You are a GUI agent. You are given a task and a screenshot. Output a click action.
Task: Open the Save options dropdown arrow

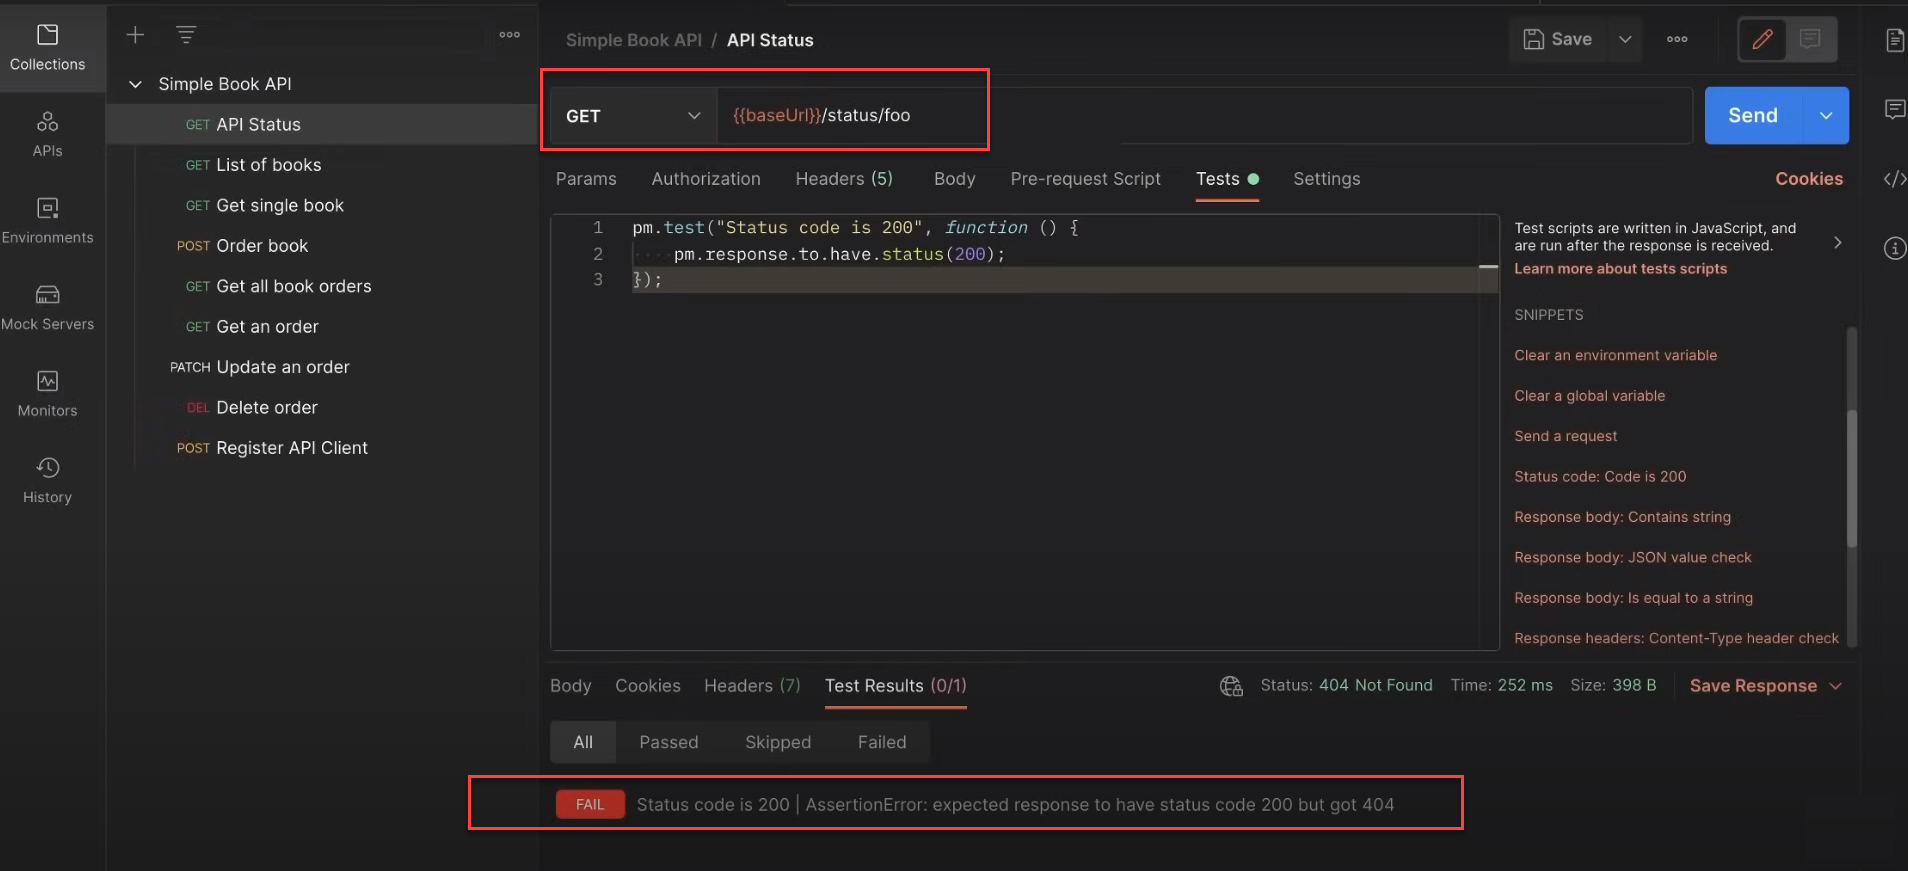coord(1625,40)
